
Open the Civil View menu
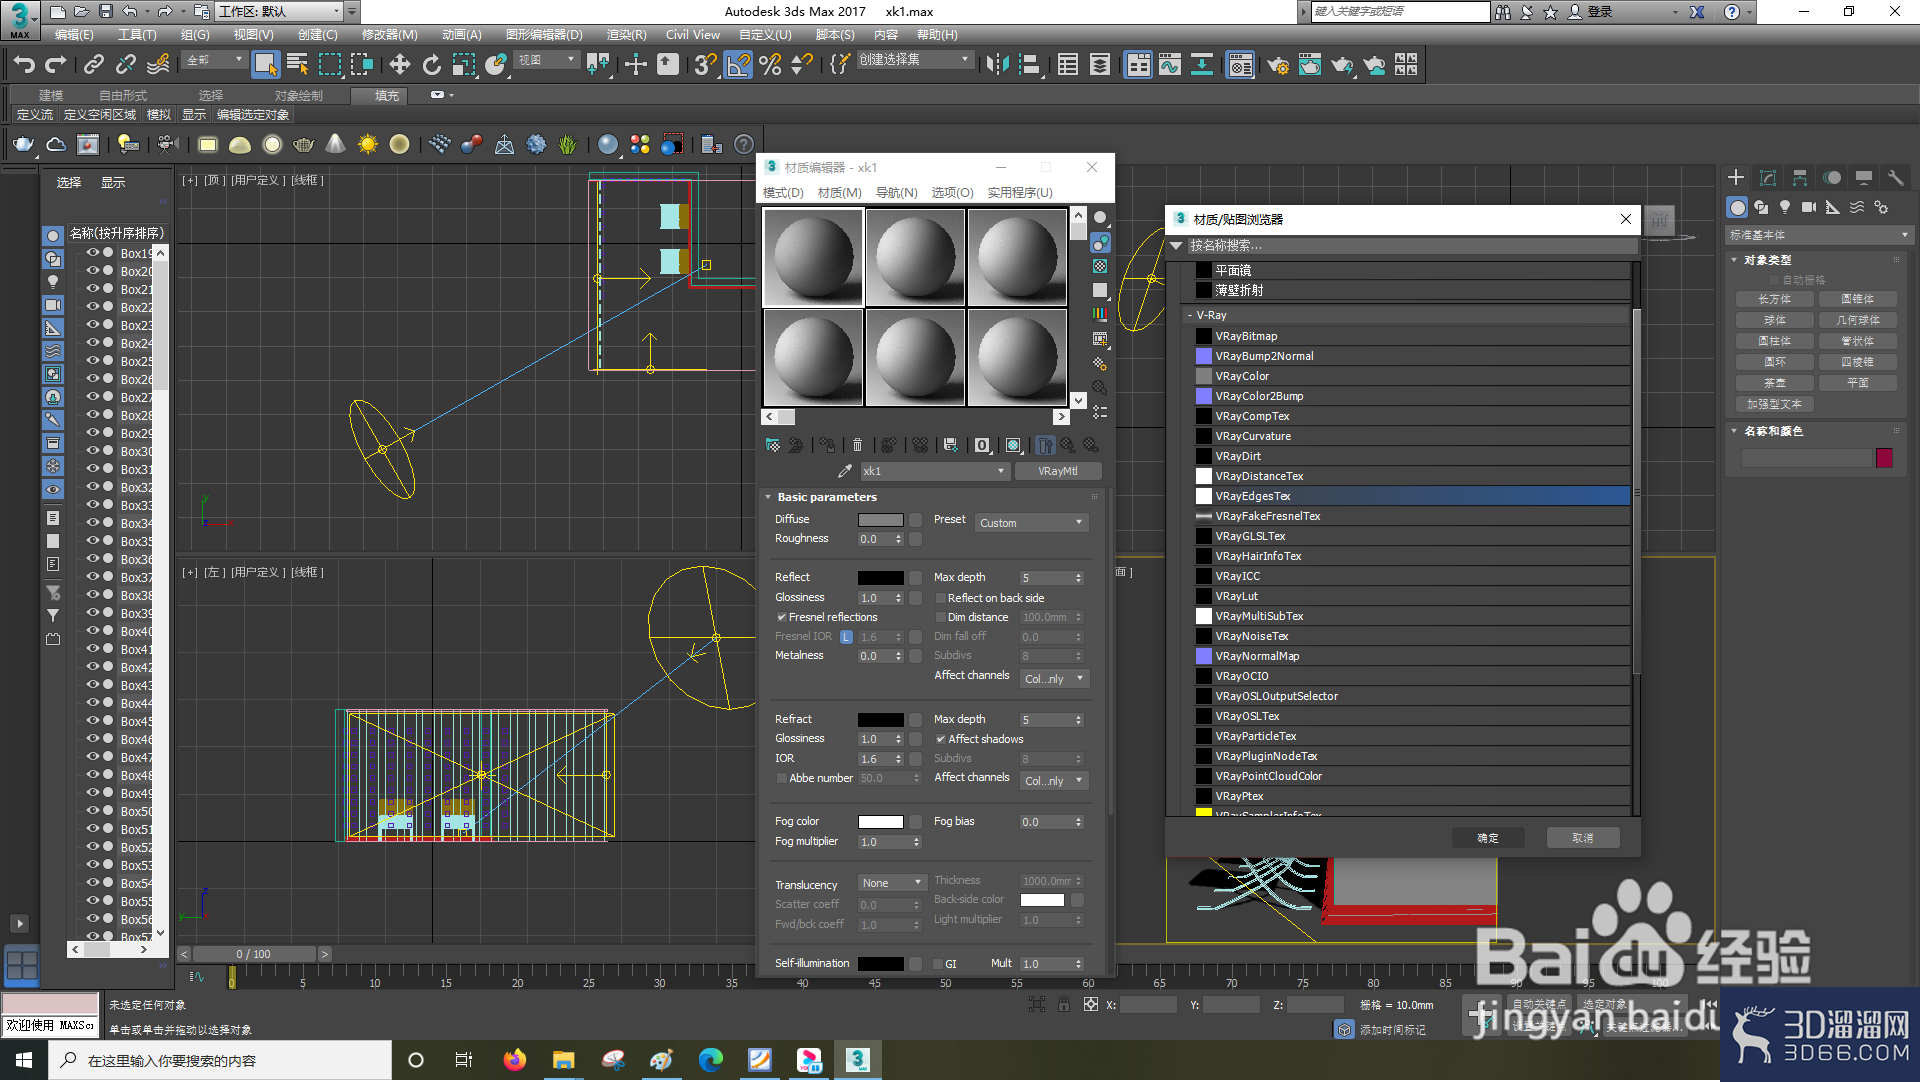tap(692, 35)
